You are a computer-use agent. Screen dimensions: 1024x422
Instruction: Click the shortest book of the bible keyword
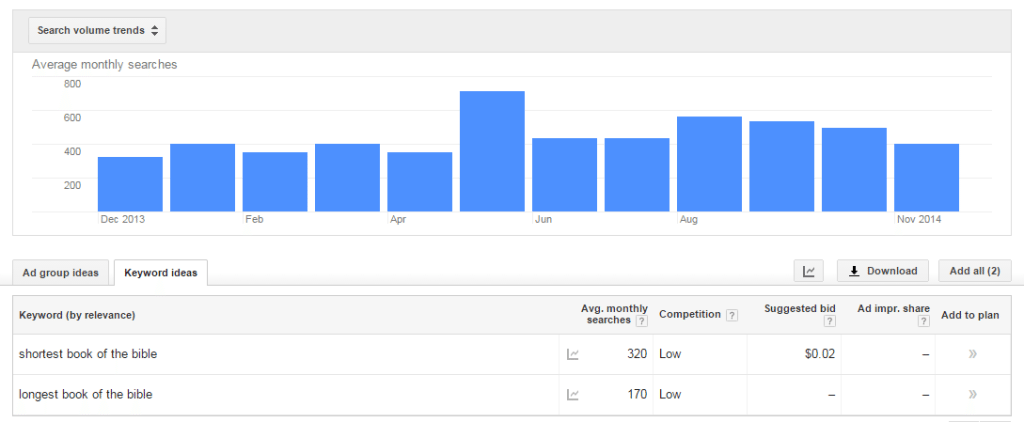click(x=88, y=354)
